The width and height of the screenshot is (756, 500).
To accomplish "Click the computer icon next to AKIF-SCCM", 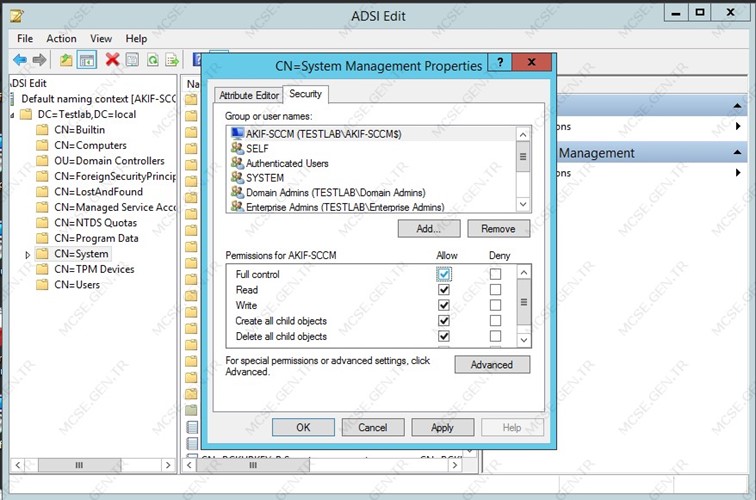I will pyautogui.click(x=237, y=134).
